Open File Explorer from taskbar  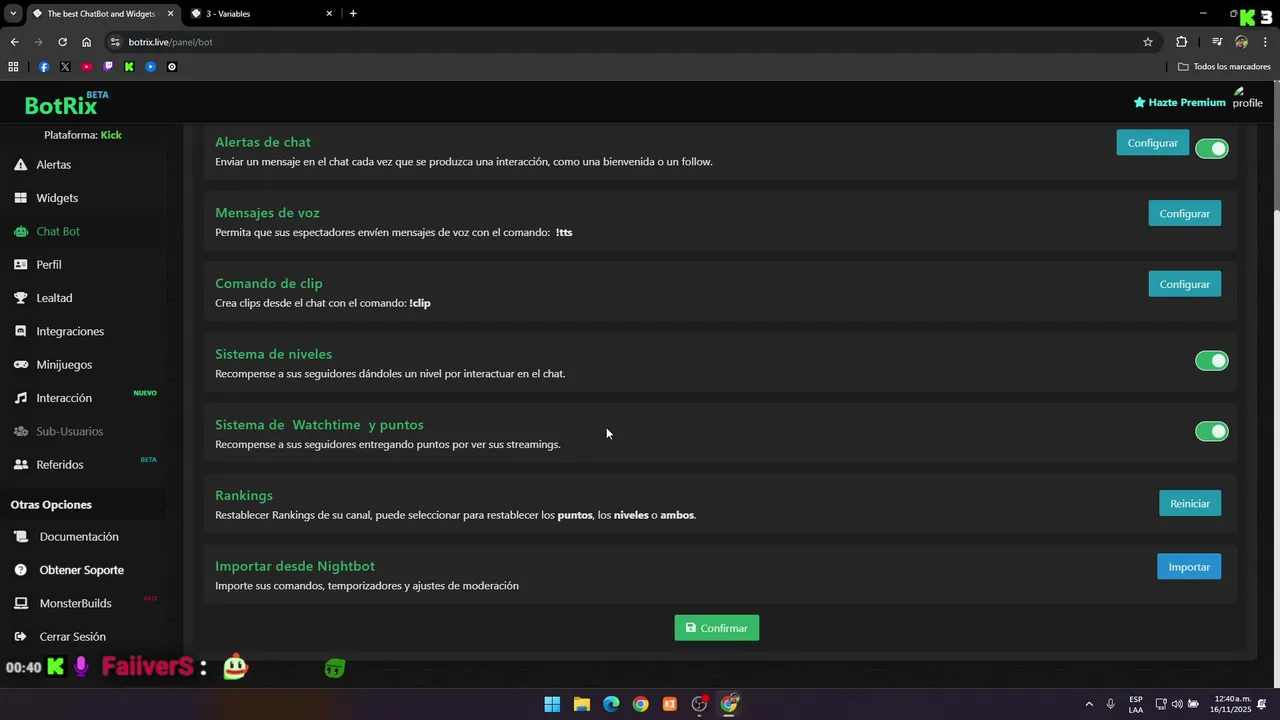pyautogui.click(x=582, y=704)
